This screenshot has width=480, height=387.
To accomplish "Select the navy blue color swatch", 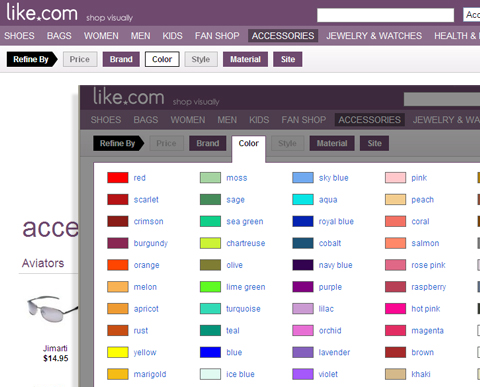I will (x=303, y=265).
